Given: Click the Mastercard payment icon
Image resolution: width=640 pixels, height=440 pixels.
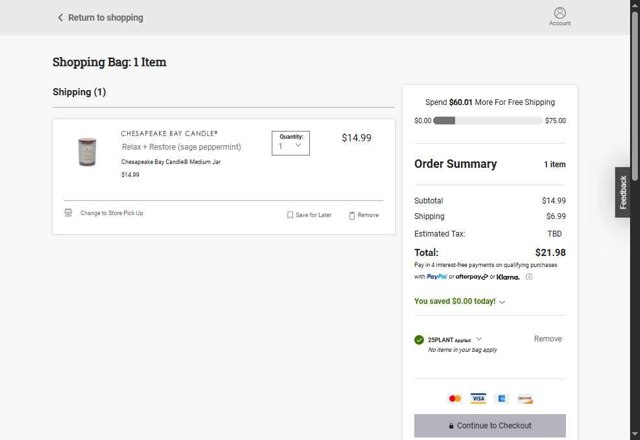Looking at the screenshot, I should [455, 398].
